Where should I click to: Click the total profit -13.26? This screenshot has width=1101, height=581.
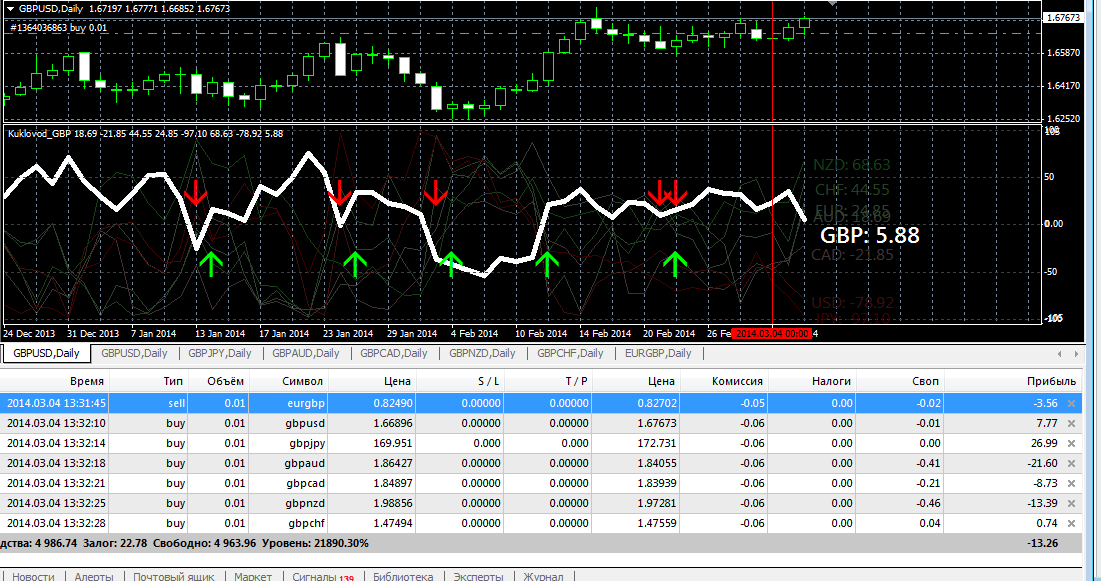tap(1043, 544)
